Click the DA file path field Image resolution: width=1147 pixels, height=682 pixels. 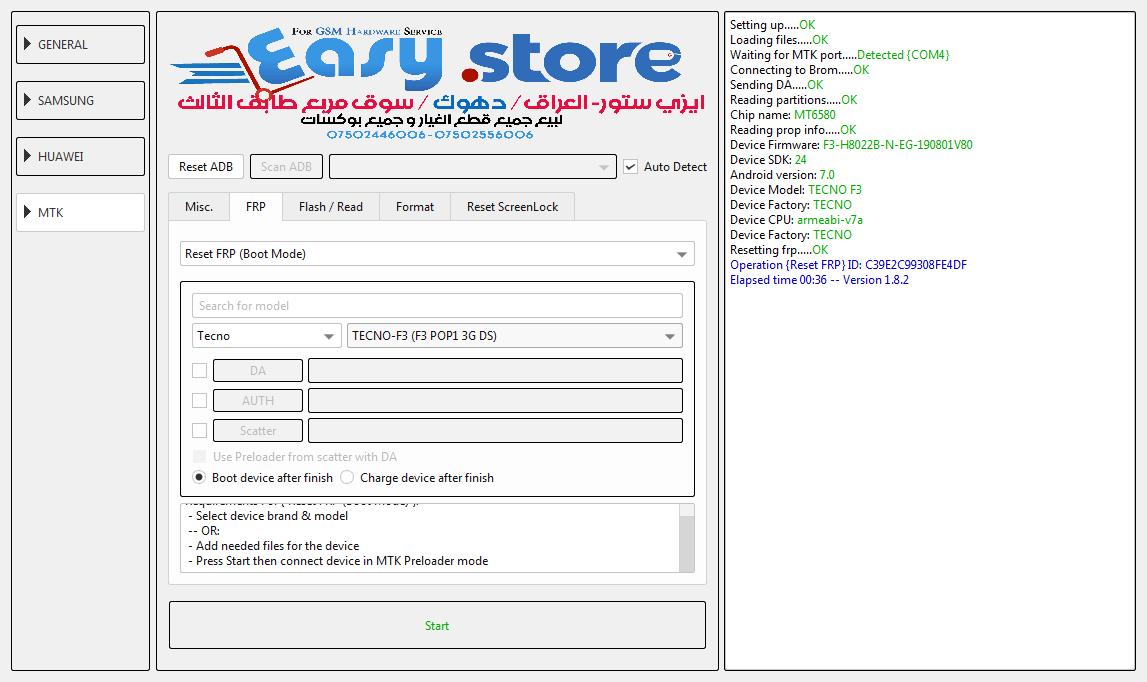coord(495,371)
